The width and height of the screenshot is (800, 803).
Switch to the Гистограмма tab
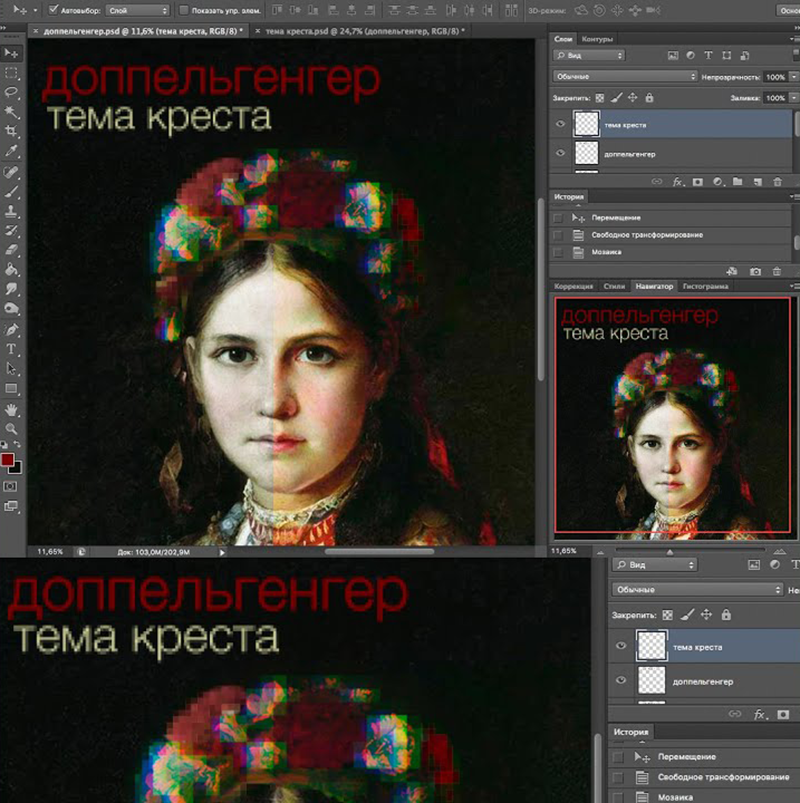(705, 286)
